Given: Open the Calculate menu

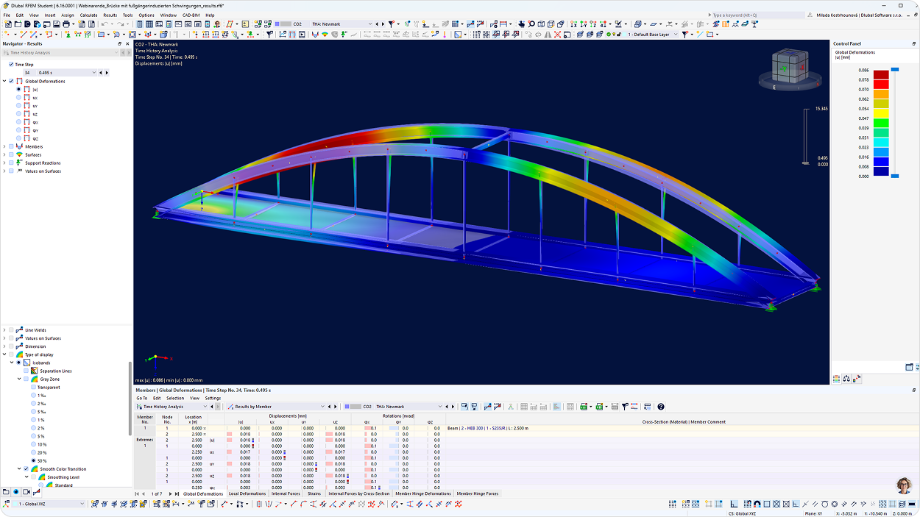Looking at the screenshot, I should [x=89, y=15].
